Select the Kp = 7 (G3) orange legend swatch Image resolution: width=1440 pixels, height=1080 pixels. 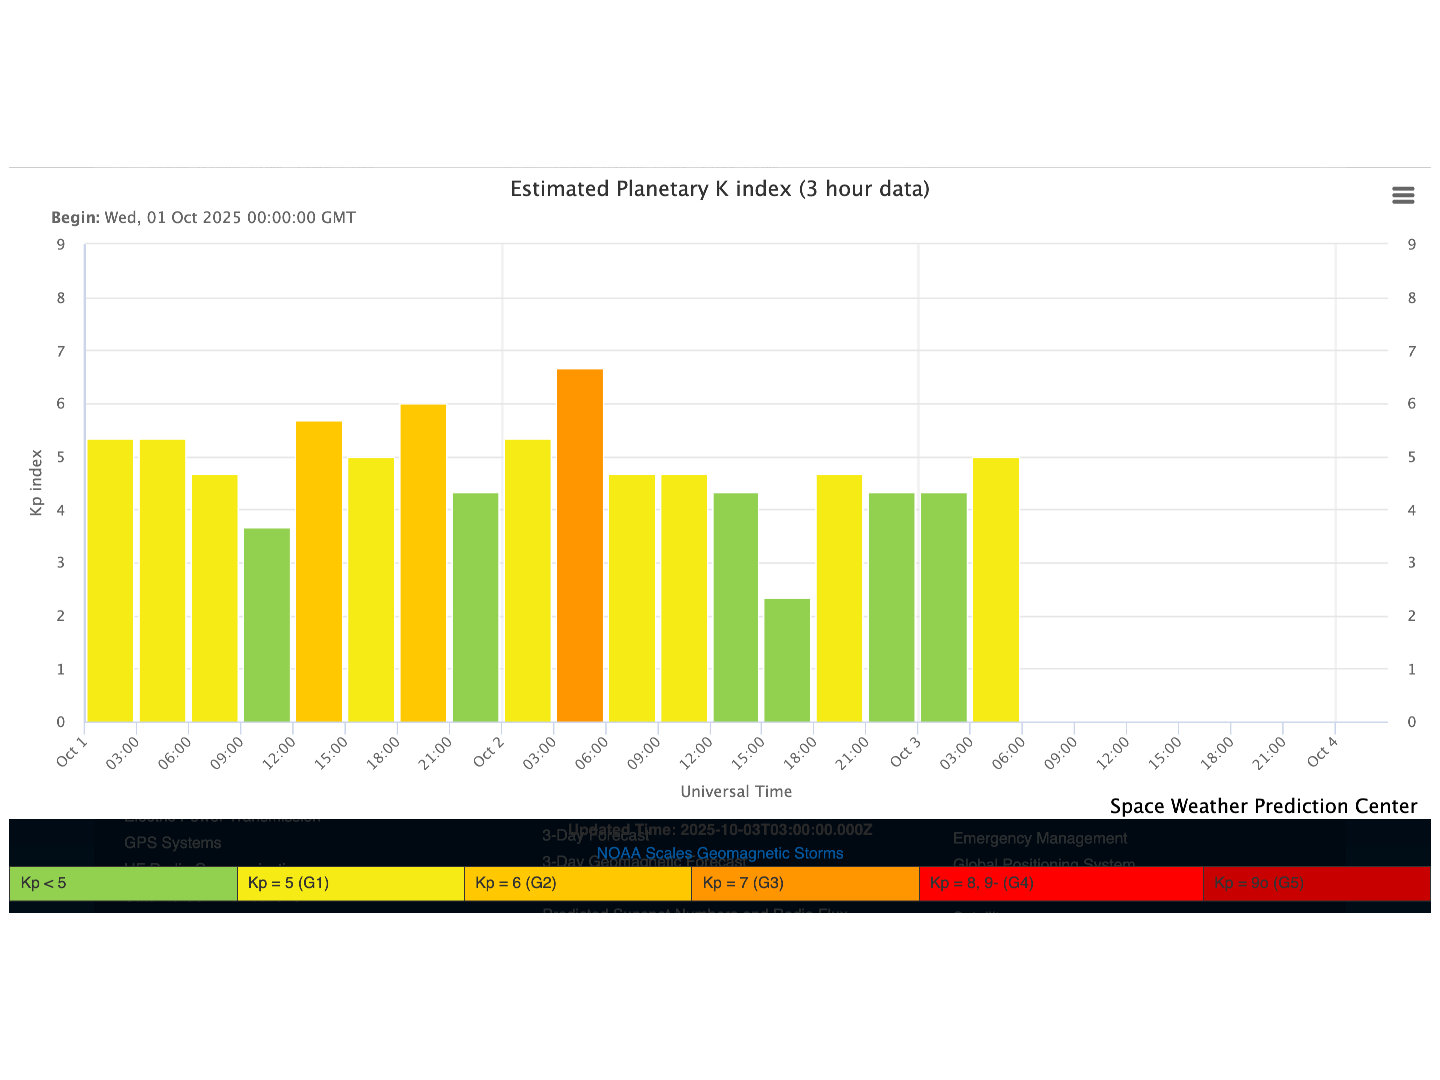(x=804, y=883)
